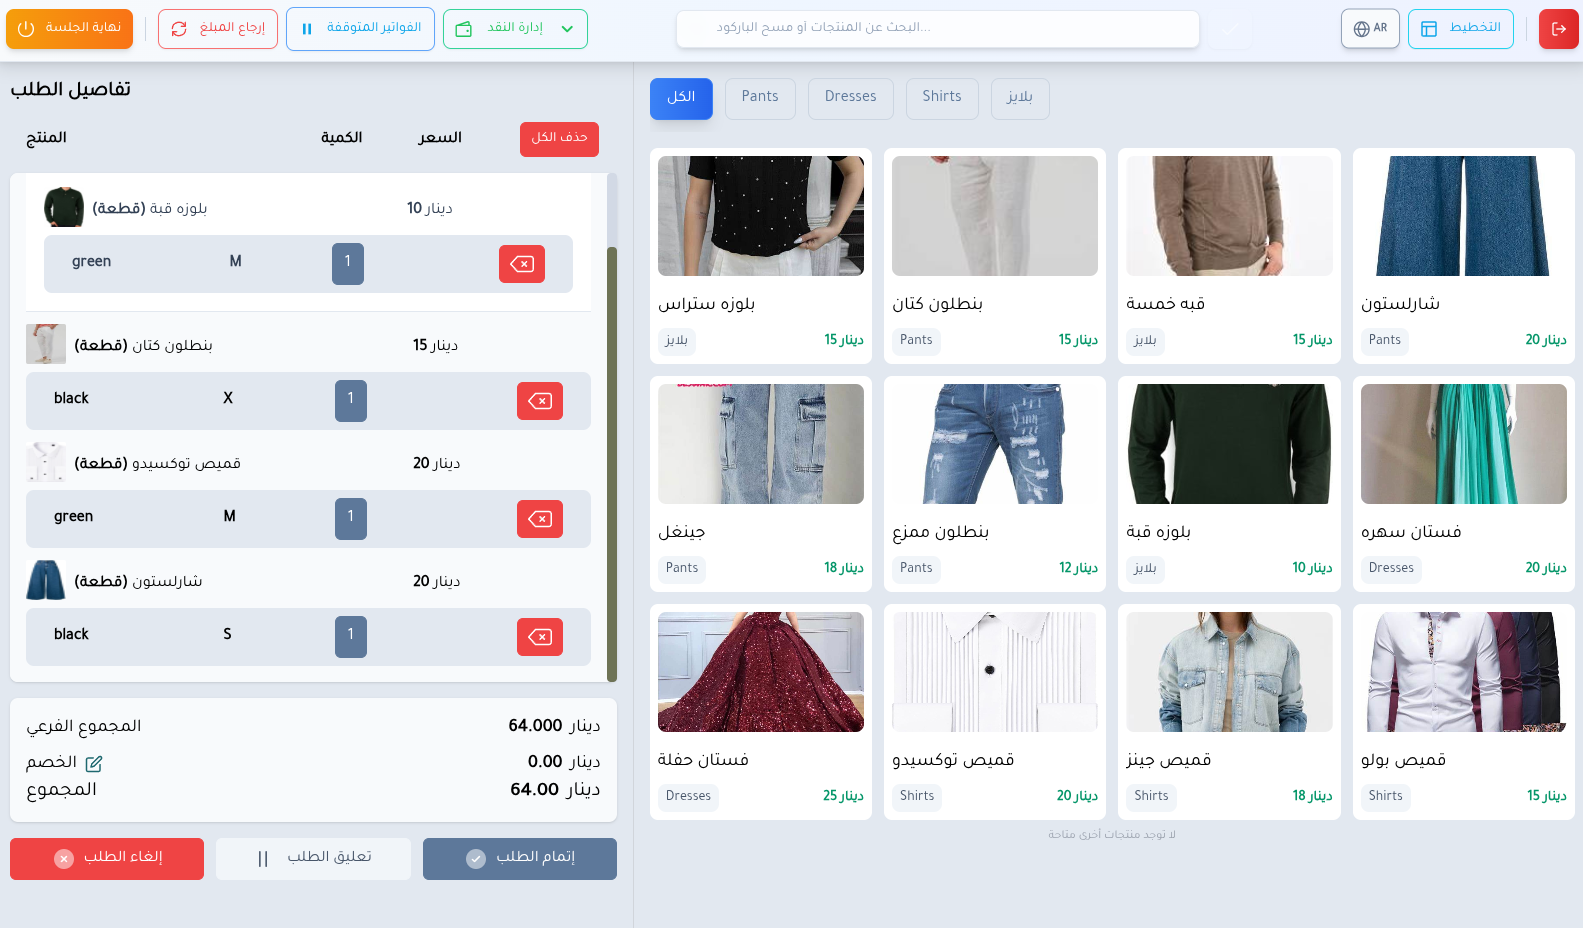Show all products with الكل tab
The image size is (1583, 928).
(x=681, y=97)
